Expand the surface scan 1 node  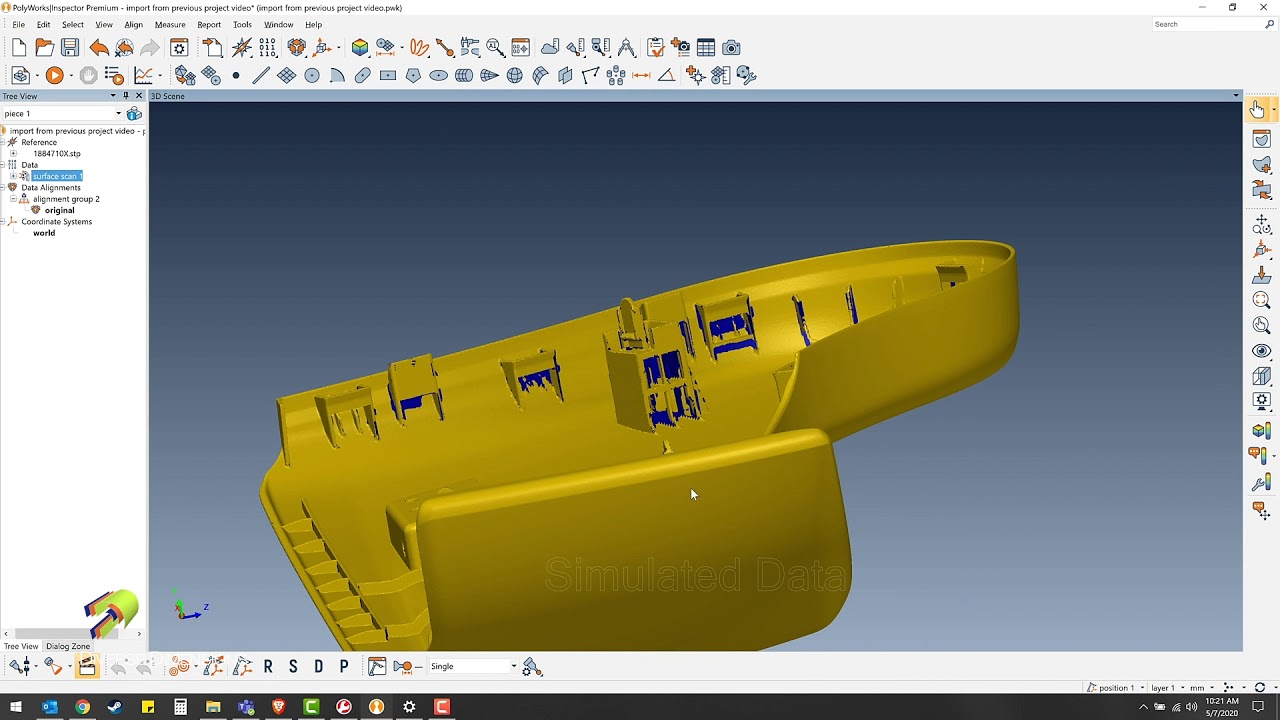click(13, 176)
